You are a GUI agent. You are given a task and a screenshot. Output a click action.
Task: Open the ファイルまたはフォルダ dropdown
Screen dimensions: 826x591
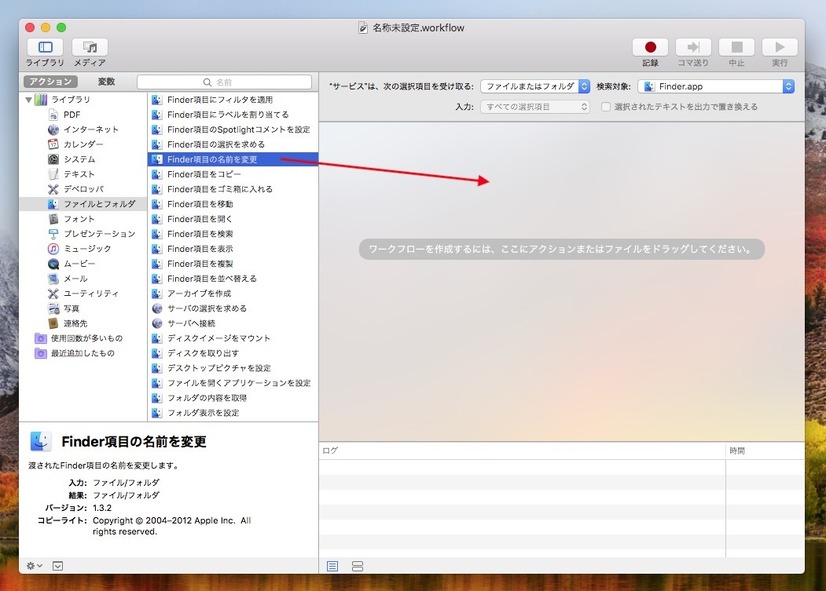point(535,87)
